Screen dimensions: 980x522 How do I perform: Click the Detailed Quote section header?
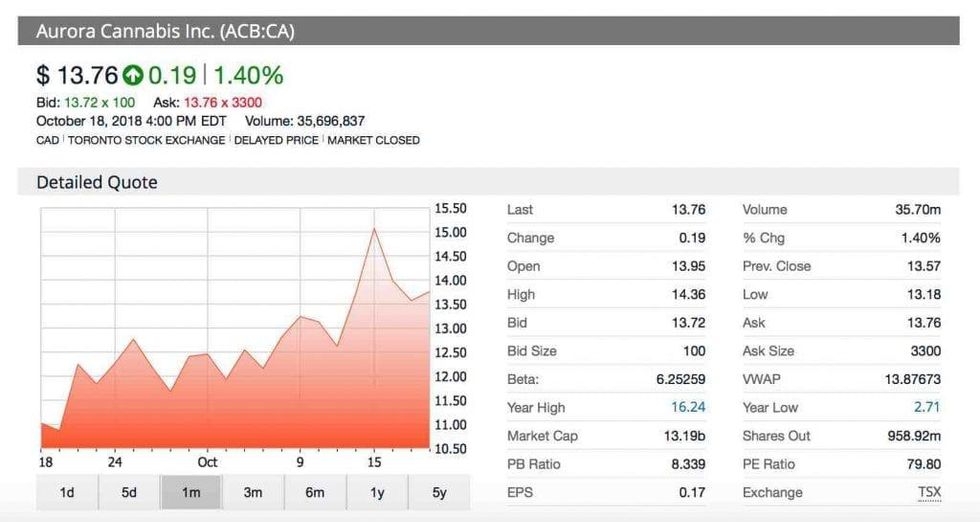pos(97,182)
